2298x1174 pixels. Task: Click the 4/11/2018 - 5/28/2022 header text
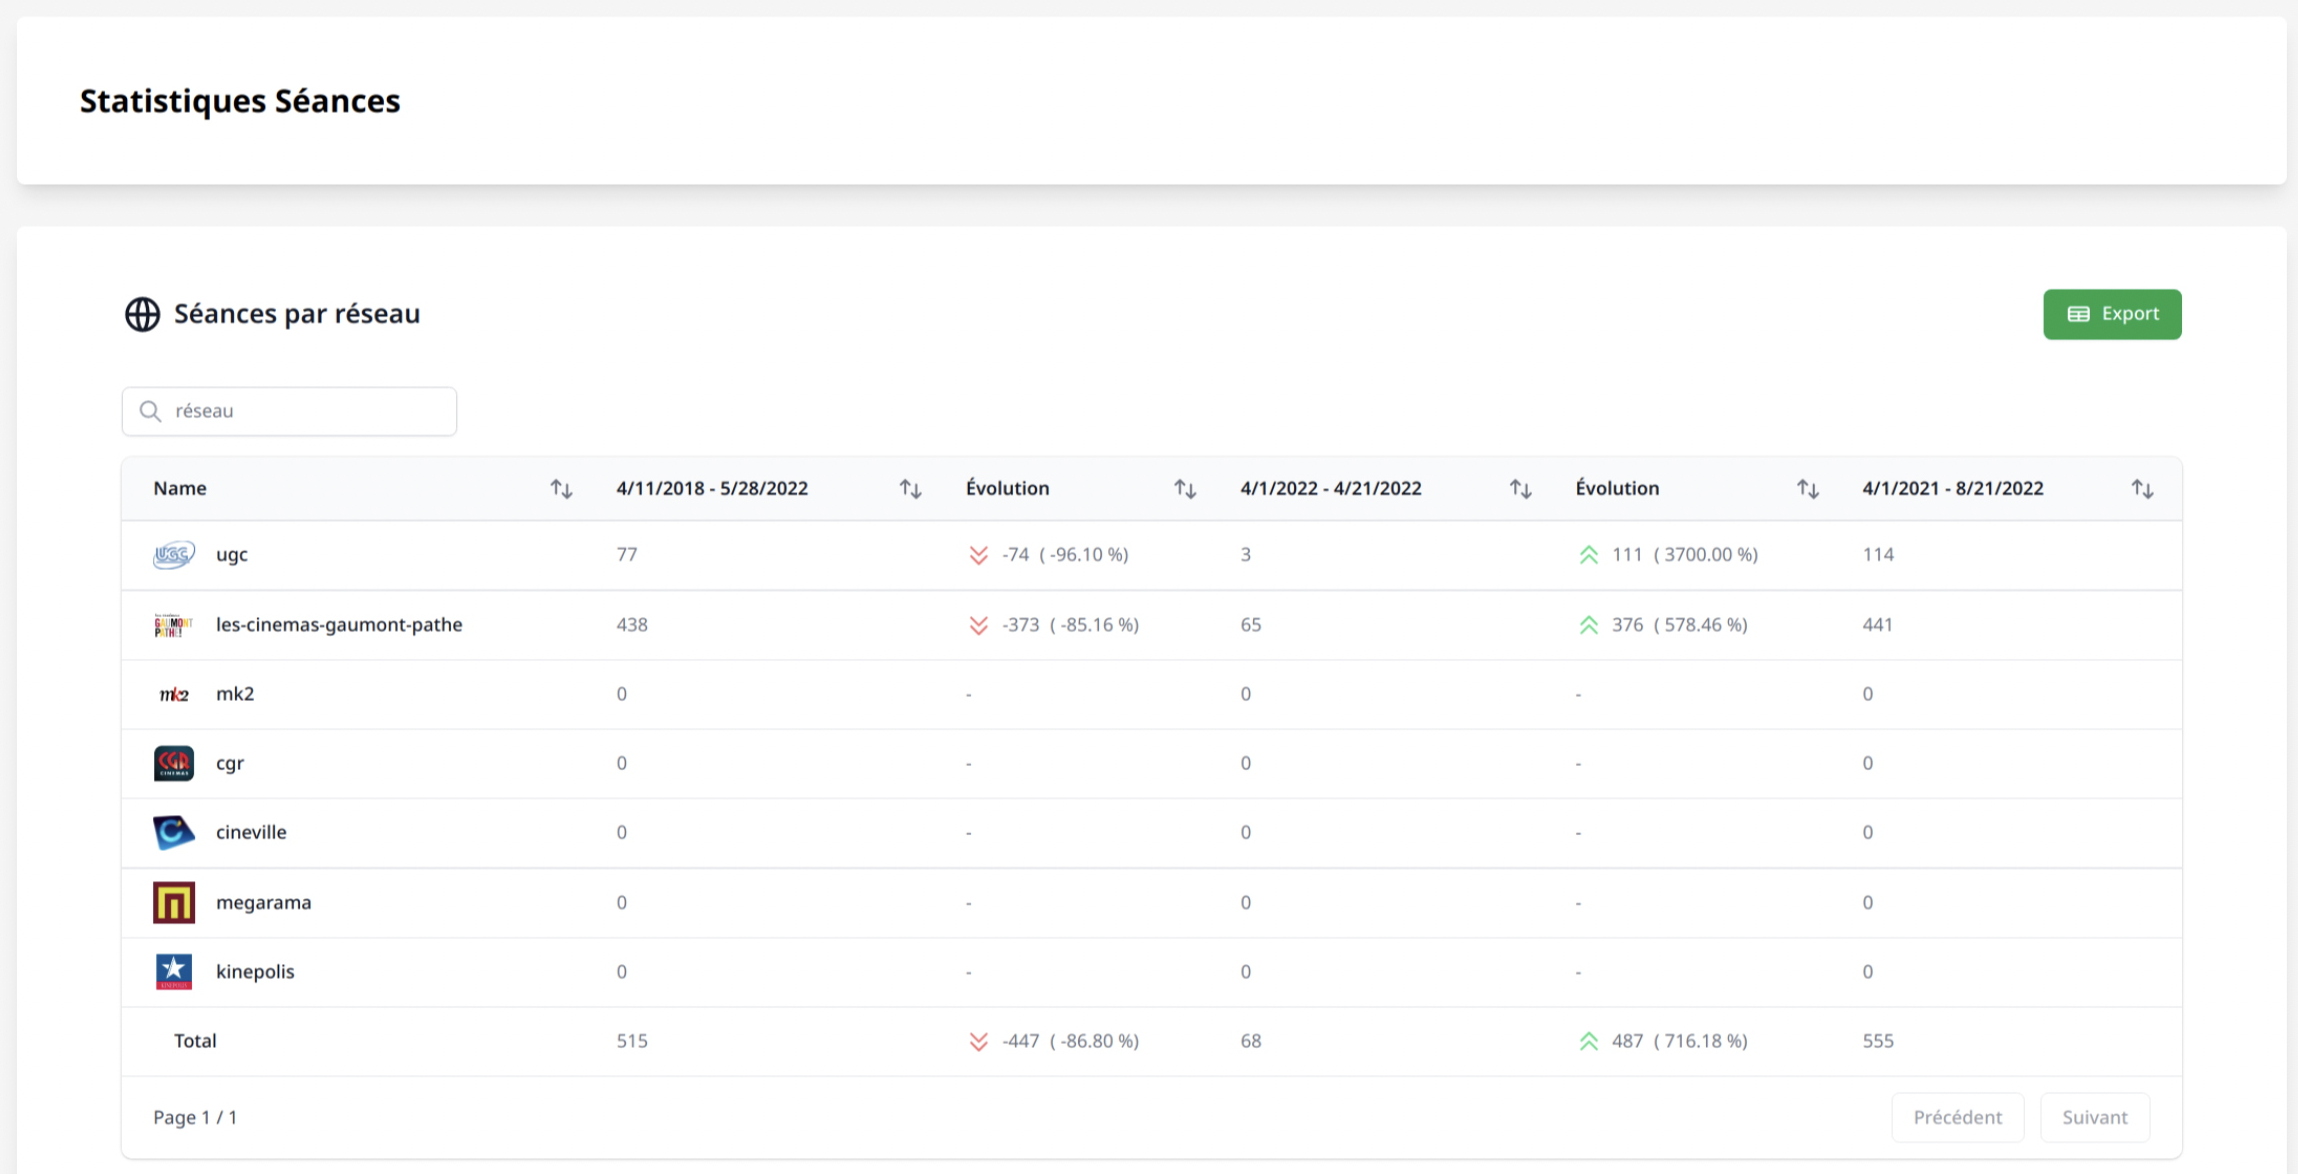pyautogui.click(x=712, y=488)
